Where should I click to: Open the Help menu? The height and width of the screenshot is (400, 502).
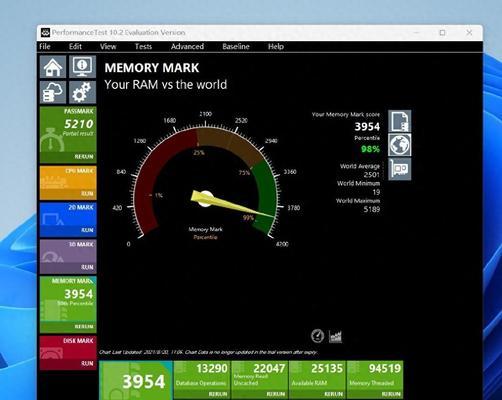[x=276, y=46]
